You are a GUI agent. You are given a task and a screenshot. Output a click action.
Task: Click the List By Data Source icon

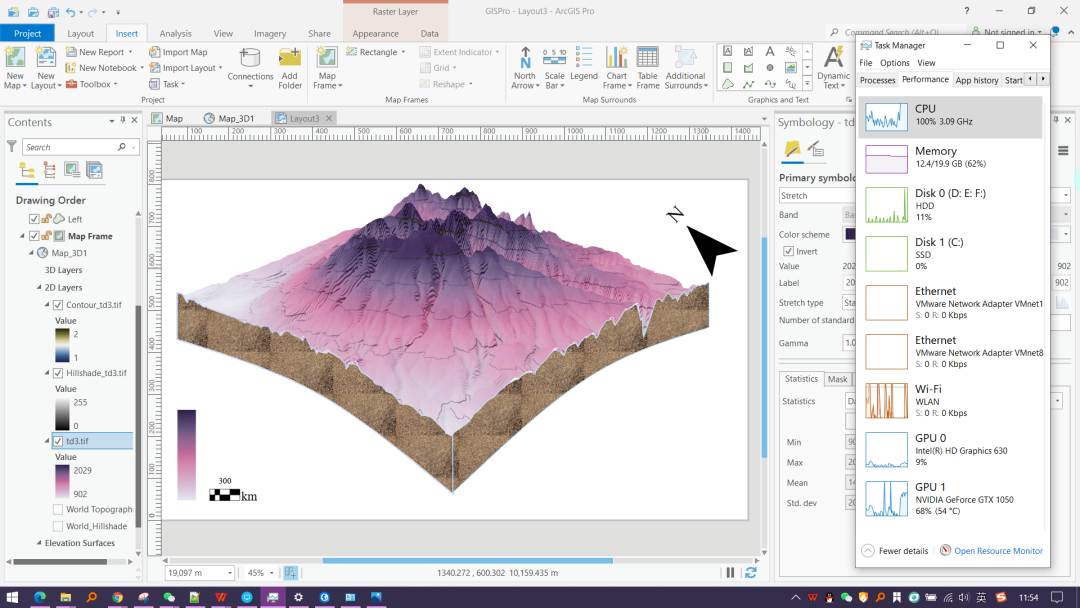(x=50, y=169)
